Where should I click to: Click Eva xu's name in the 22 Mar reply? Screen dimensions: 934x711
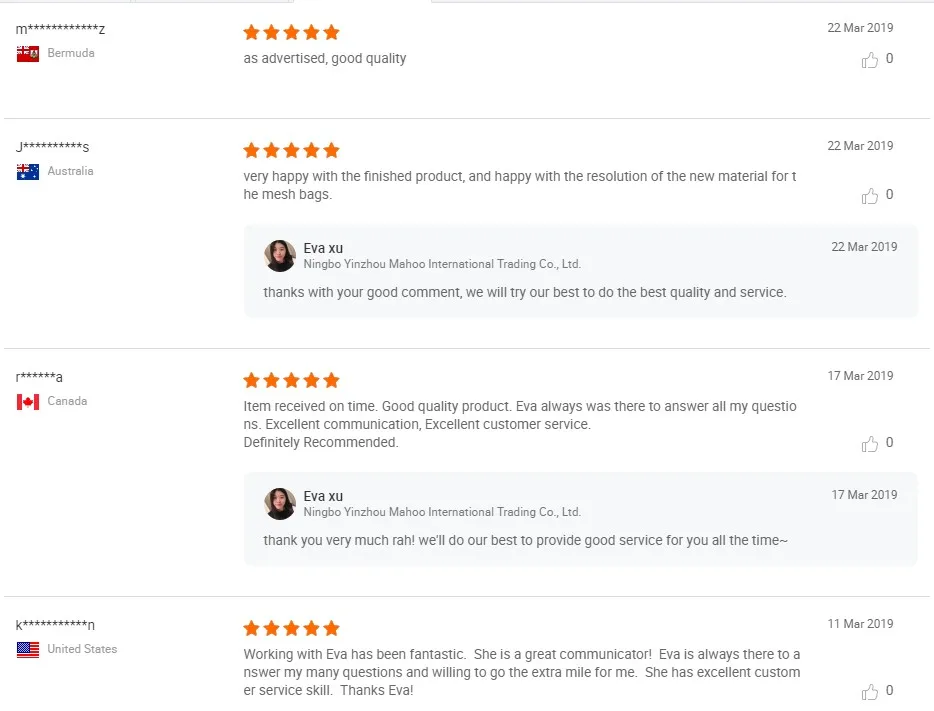pos(323,248)
